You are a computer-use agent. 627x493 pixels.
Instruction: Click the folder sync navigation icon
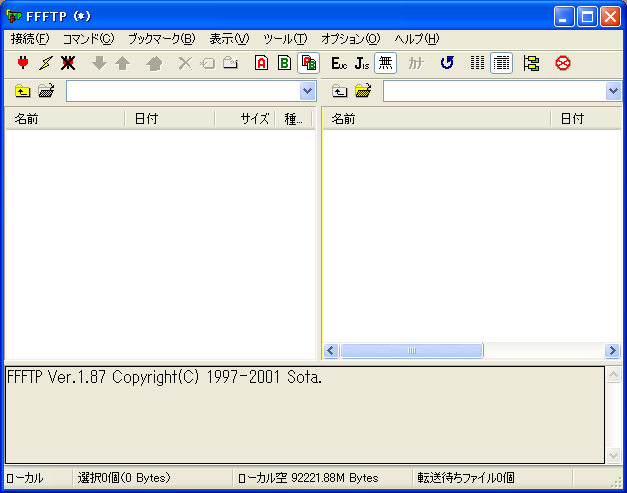coord(531,63)
